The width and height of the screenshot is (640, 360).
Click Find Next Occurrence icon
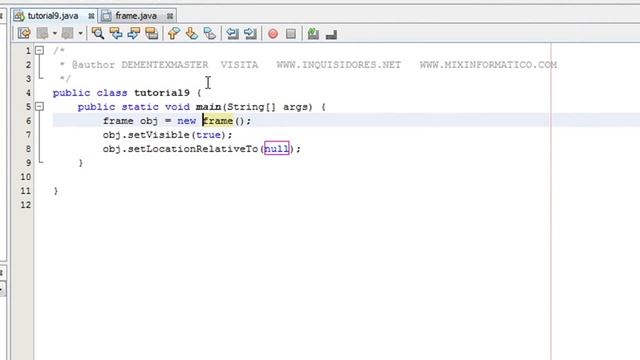click(133, 33)
